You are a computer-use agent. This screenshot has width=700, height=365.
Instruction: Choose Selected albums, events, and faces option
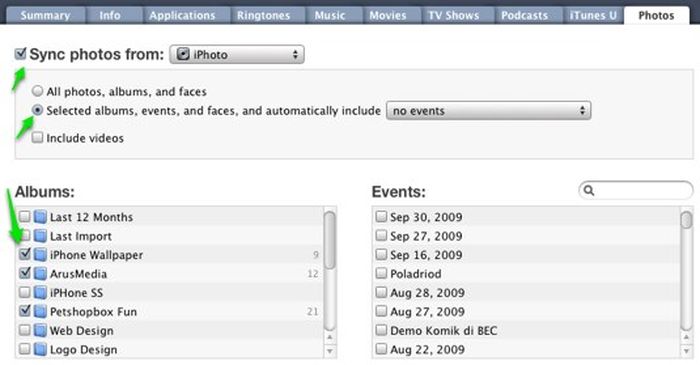[38, 110]
